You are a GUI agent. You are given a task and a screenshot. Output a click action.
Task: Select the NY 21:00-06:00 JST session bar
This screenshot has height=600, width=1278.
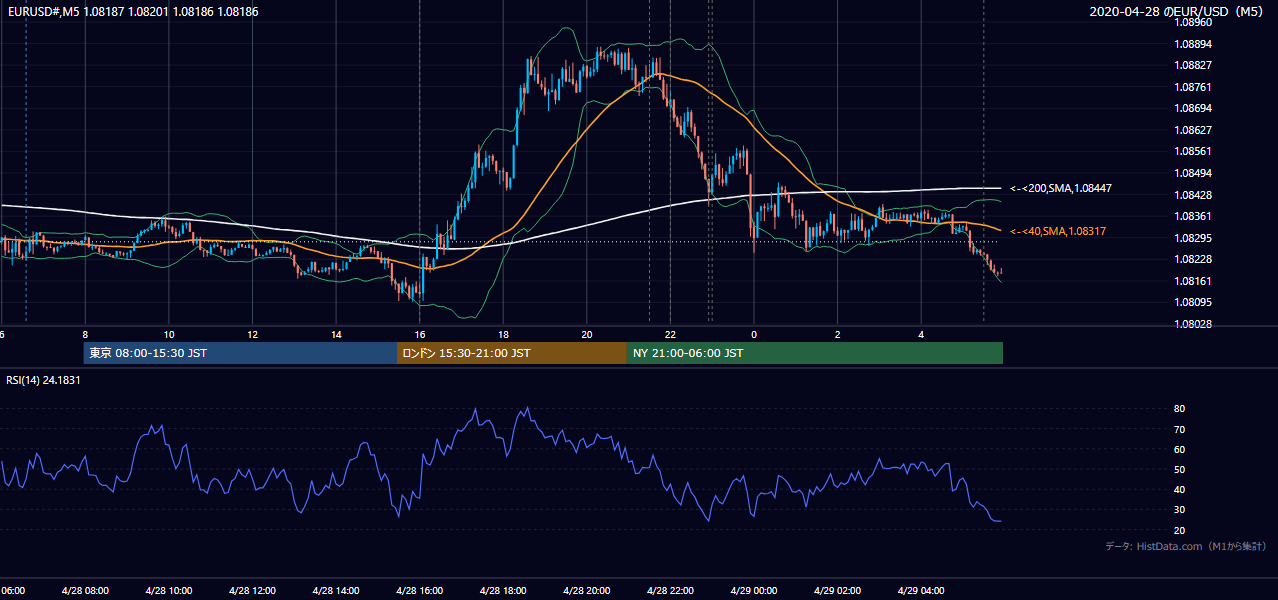tap(815, 353)
